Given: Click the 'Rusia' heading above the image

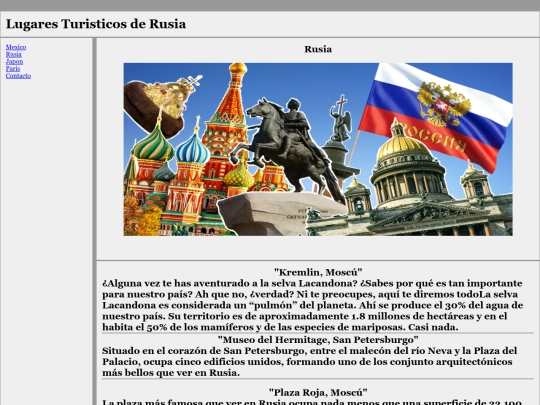Looking at the screenshot, I should pyautogui.click(x=318, y=49).
